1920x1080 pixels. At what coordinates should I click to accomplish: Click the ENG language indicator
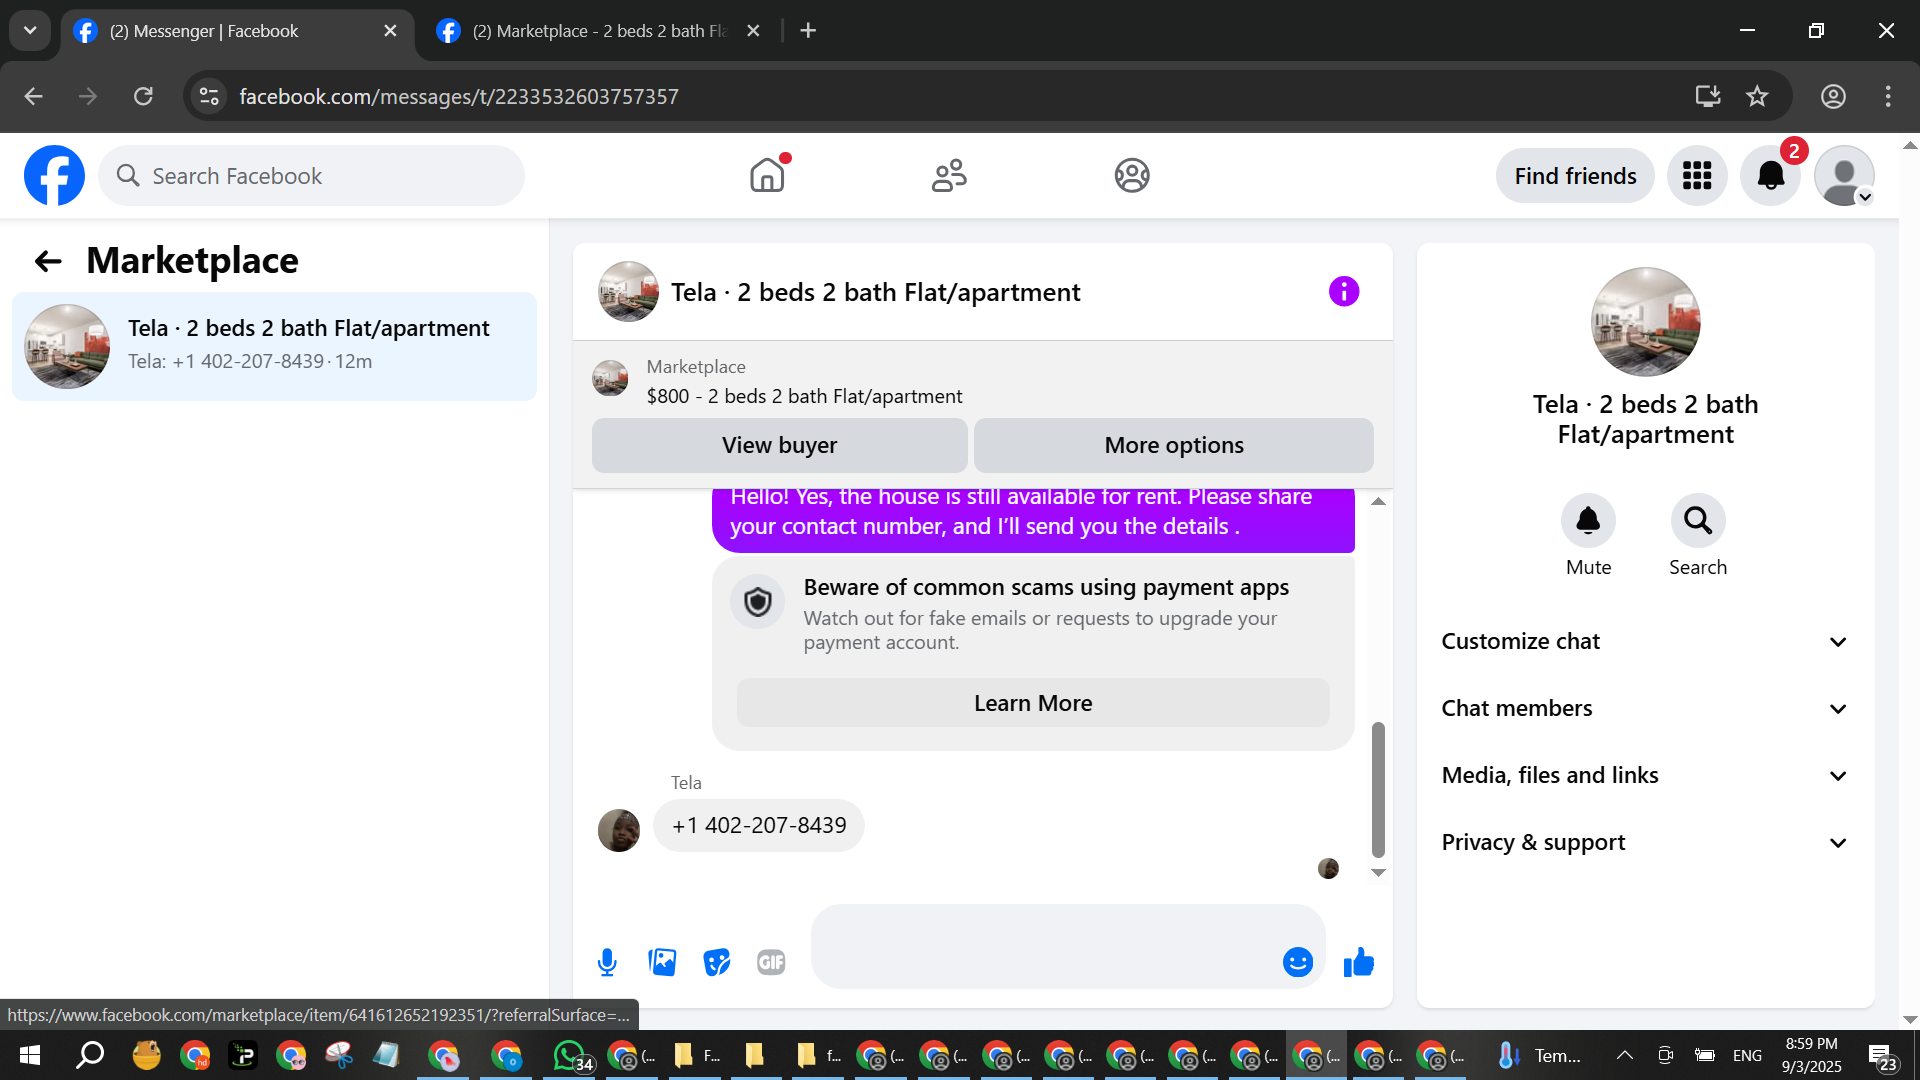point(1747,1055)
